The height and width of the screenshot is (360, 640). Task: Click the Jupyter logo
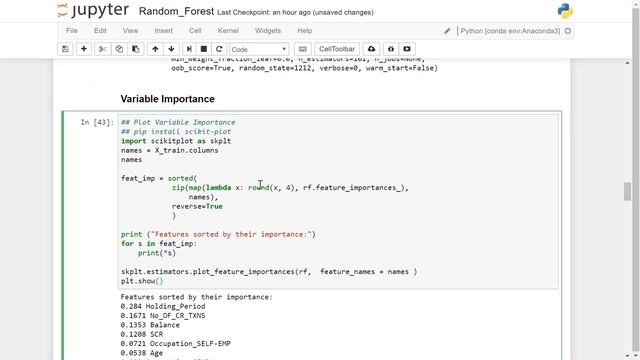click(x=93, y=11)
